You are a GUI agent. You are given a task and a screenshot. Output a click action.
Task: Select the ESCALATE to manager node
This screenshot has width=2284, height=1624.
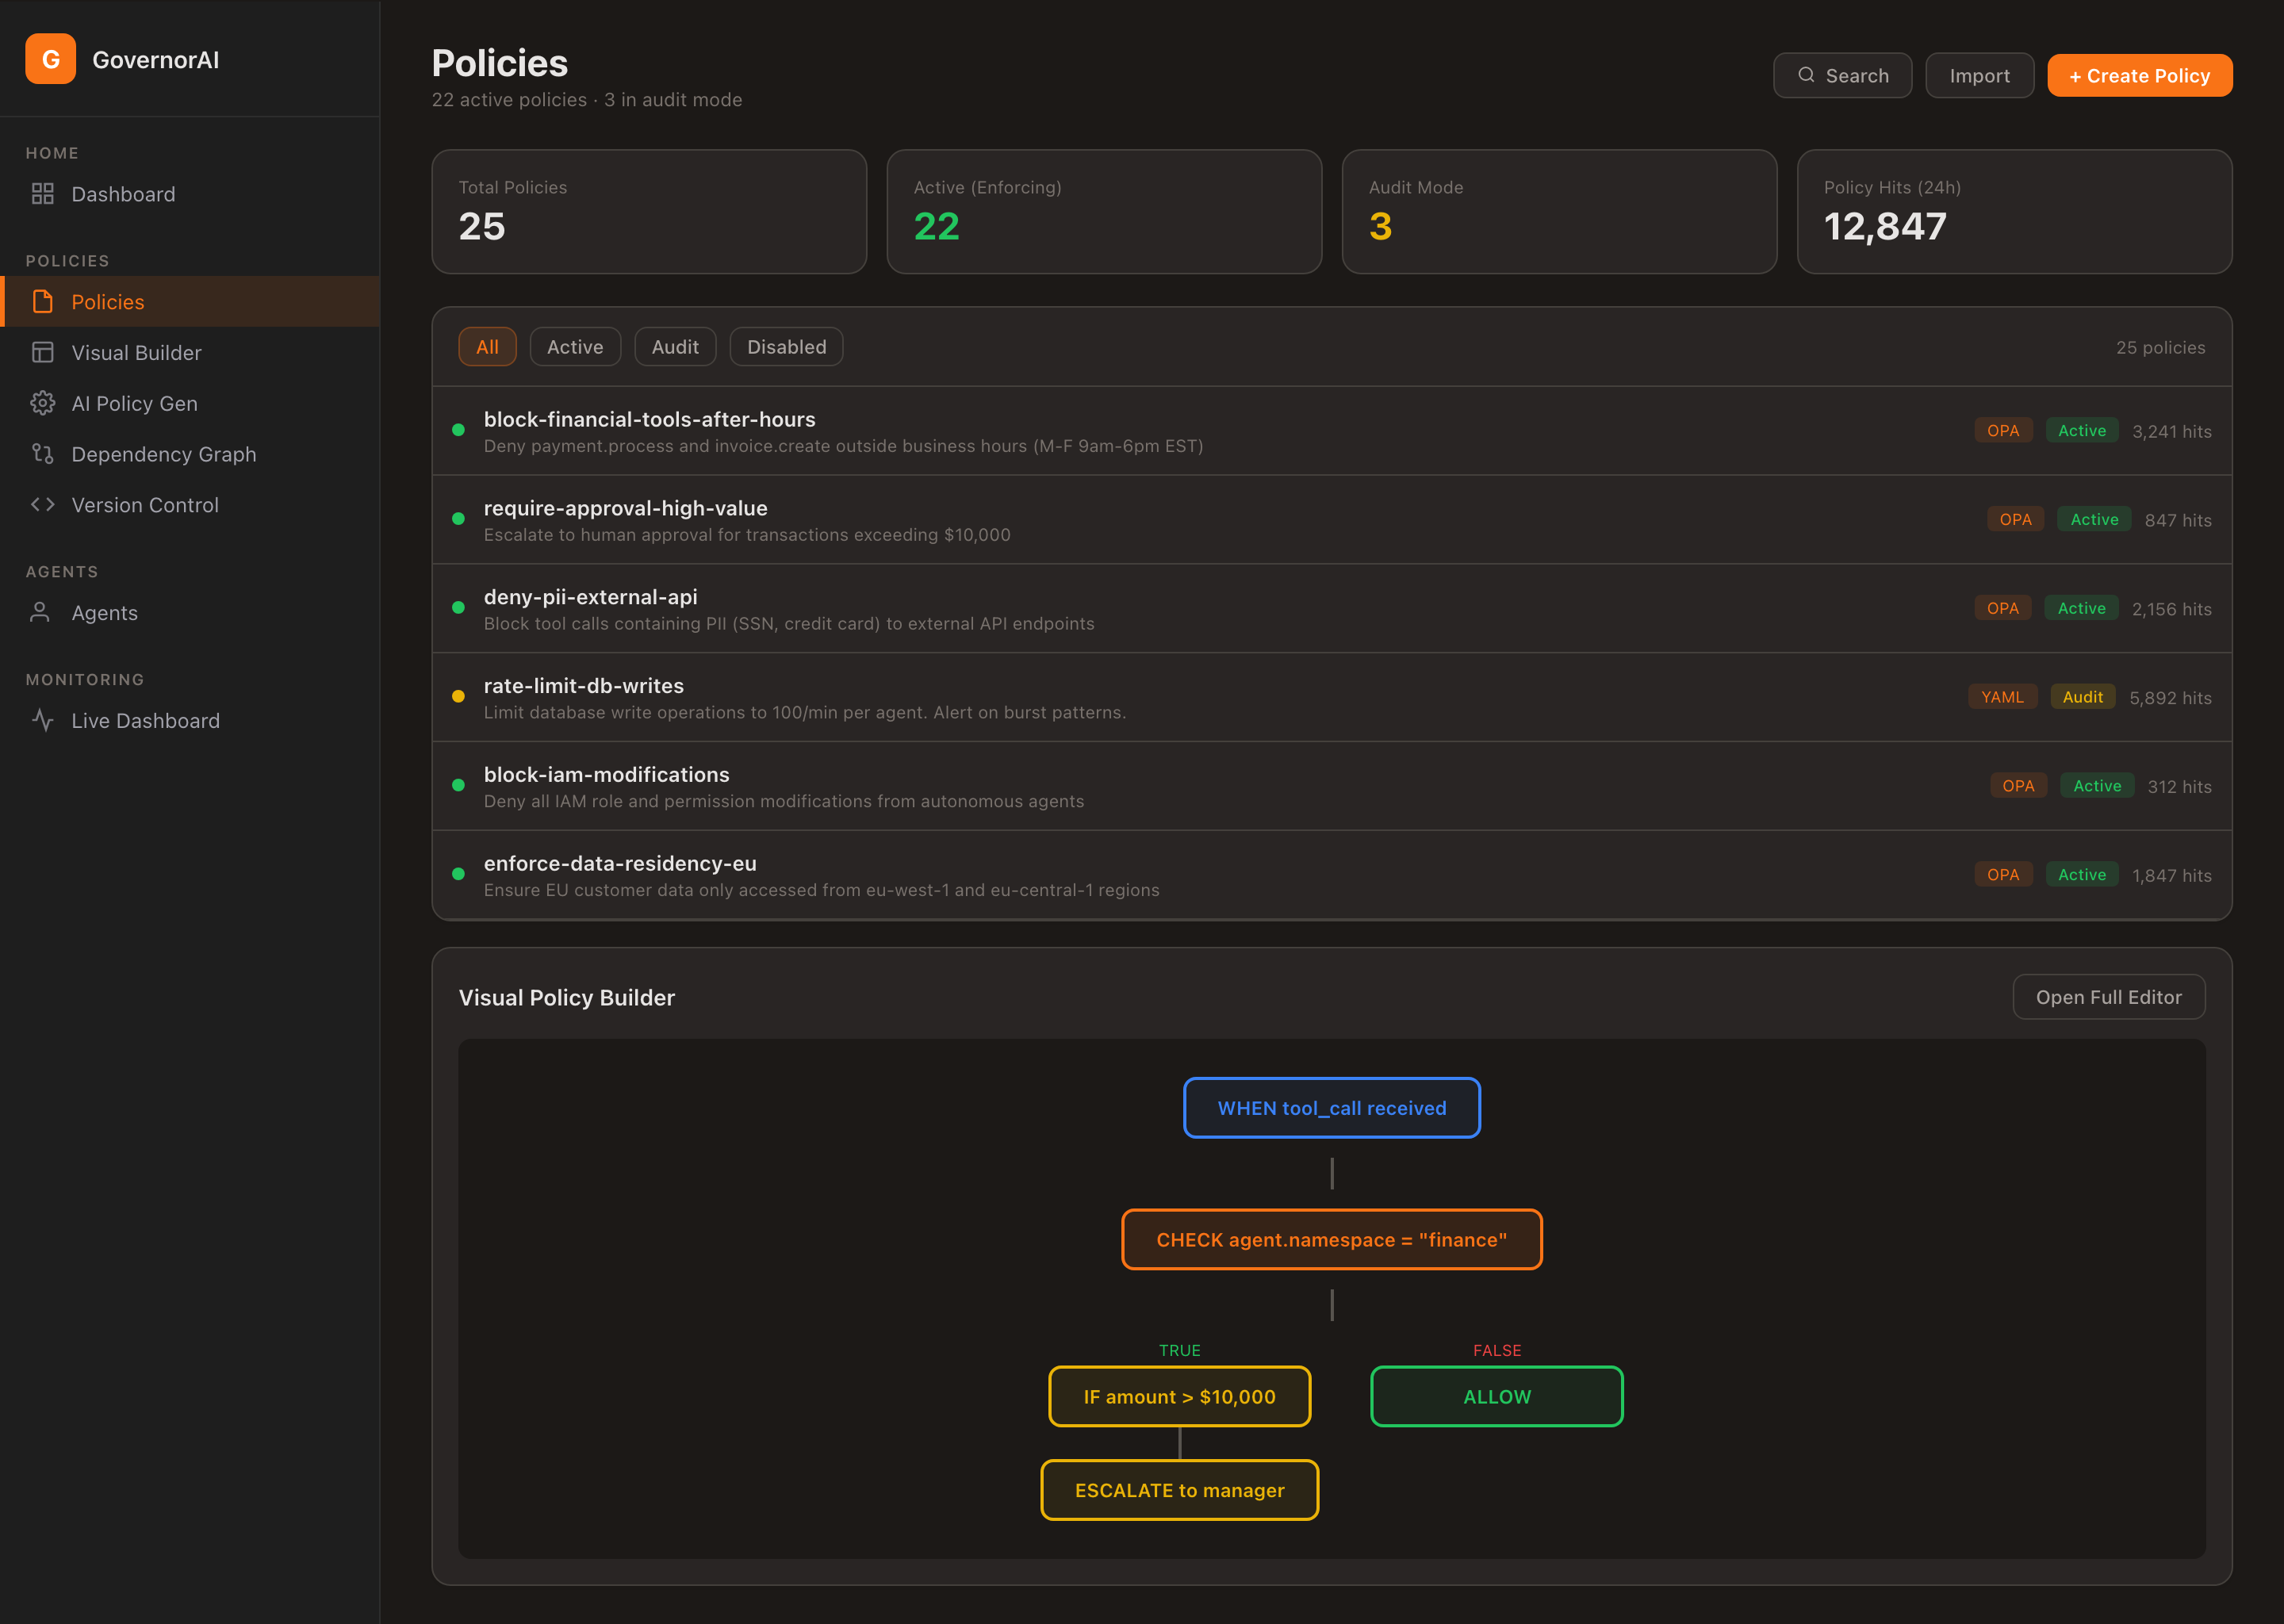pyautogui.click(x=1179, y=1490)
